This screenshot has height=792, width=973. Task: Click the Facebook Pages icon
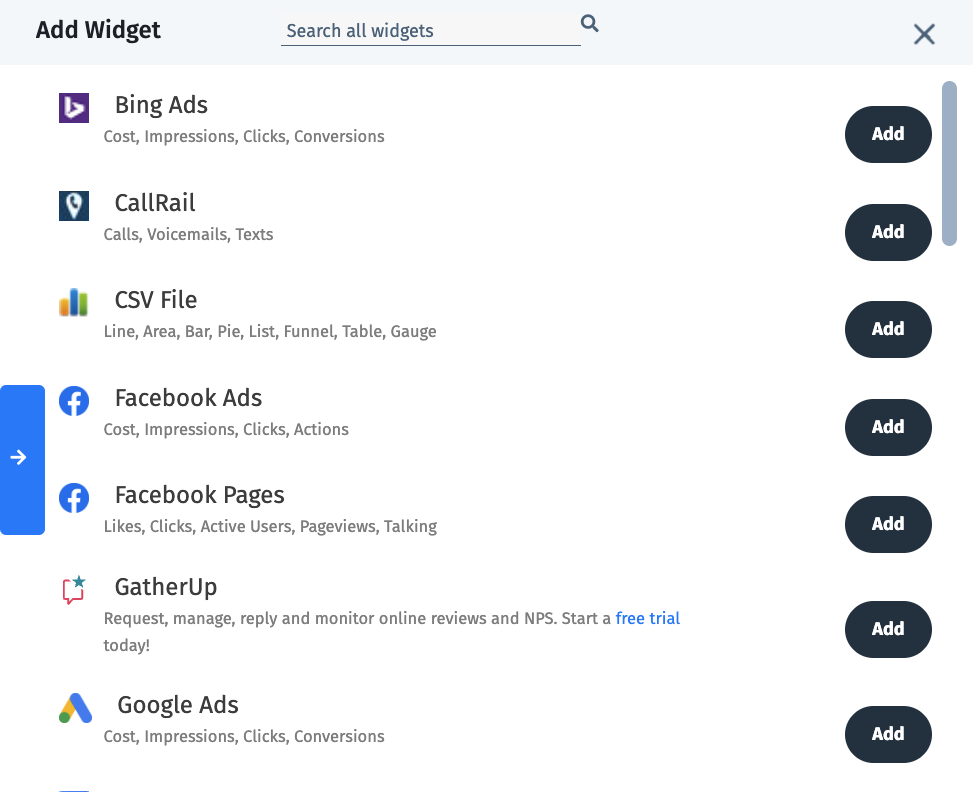point(73,498)
